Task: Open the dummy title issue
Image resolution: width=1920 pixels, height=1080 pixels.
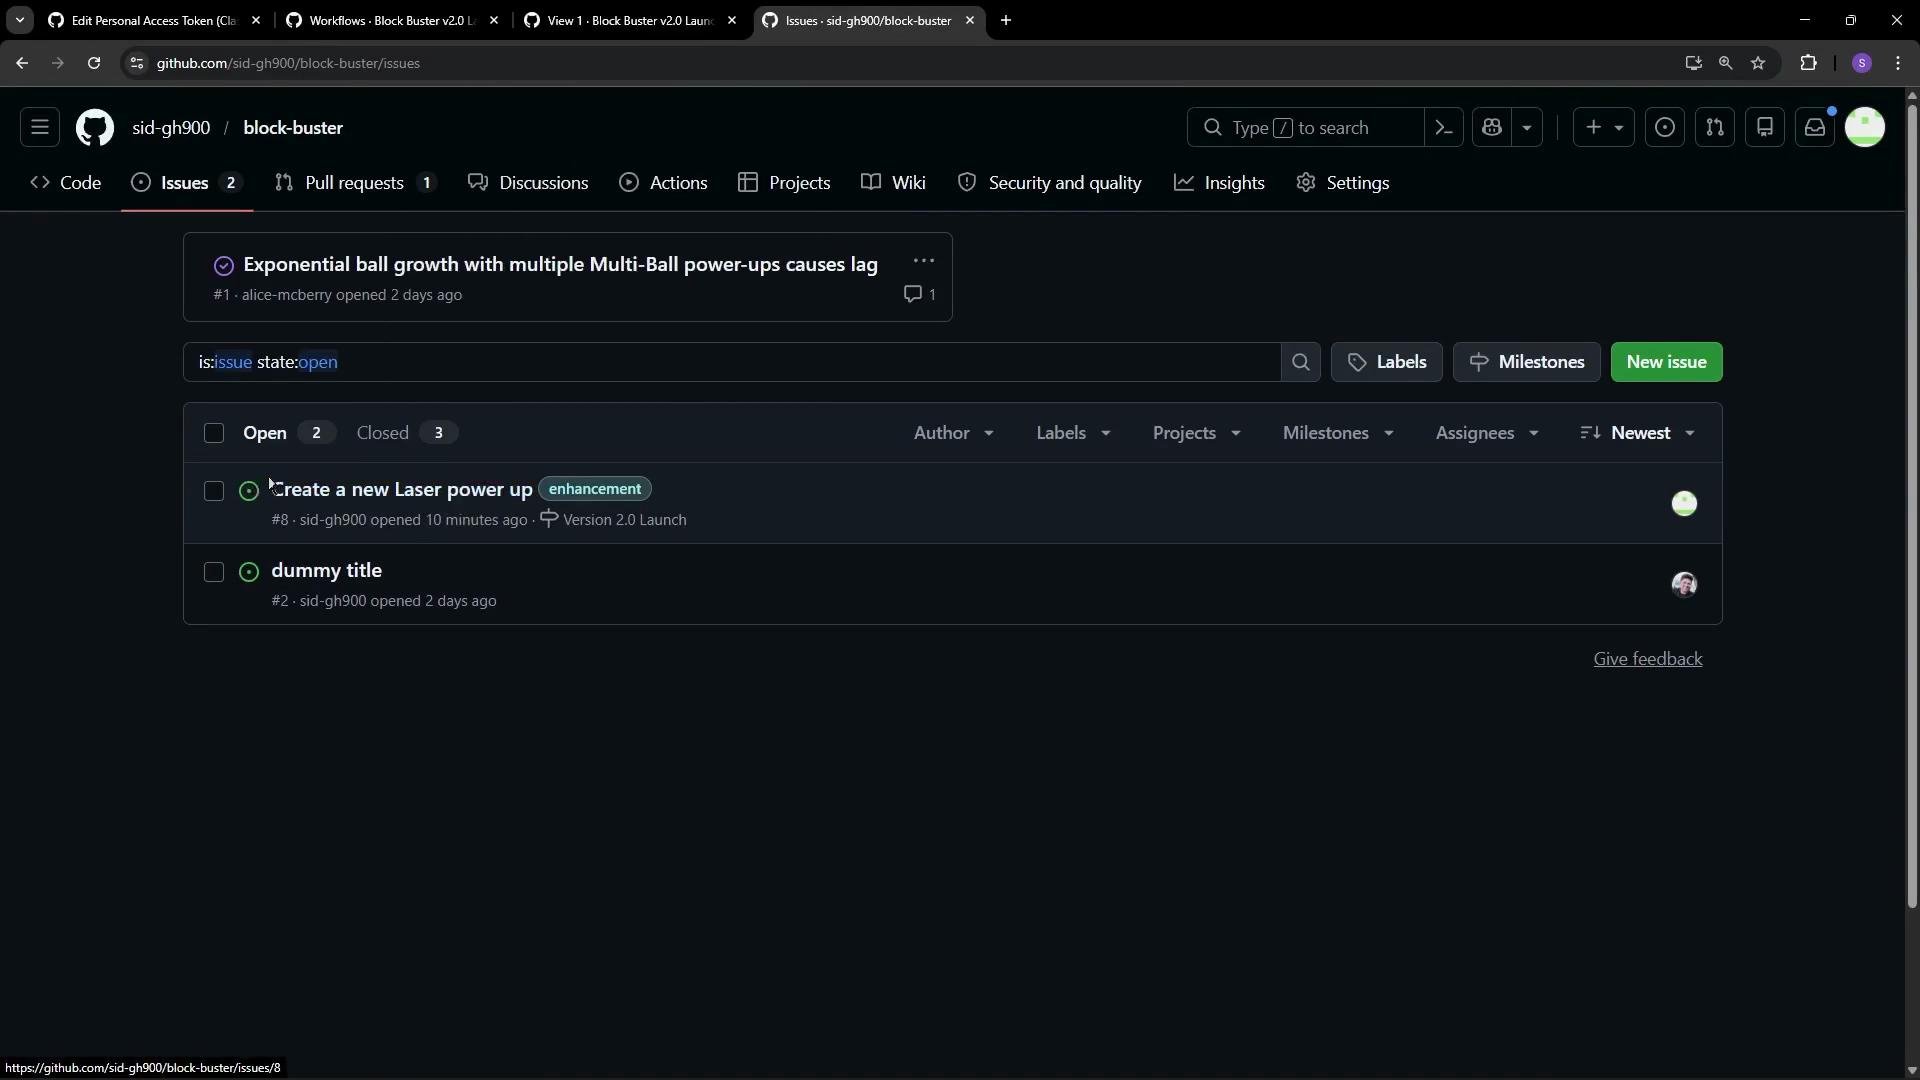Action: pyautogui.click(x=326, y=570)
